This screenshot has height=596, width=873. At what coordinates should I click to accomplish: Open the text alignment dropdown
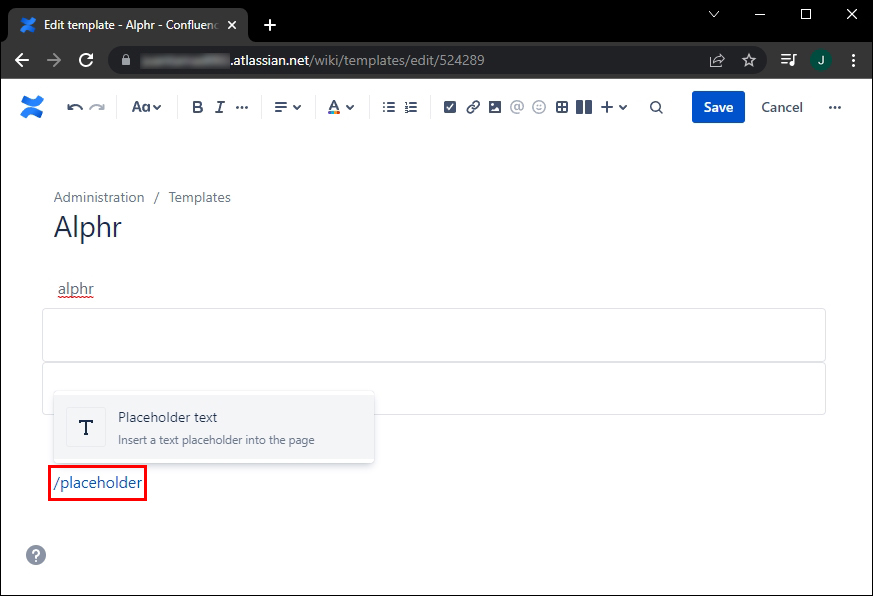[288, 107]
